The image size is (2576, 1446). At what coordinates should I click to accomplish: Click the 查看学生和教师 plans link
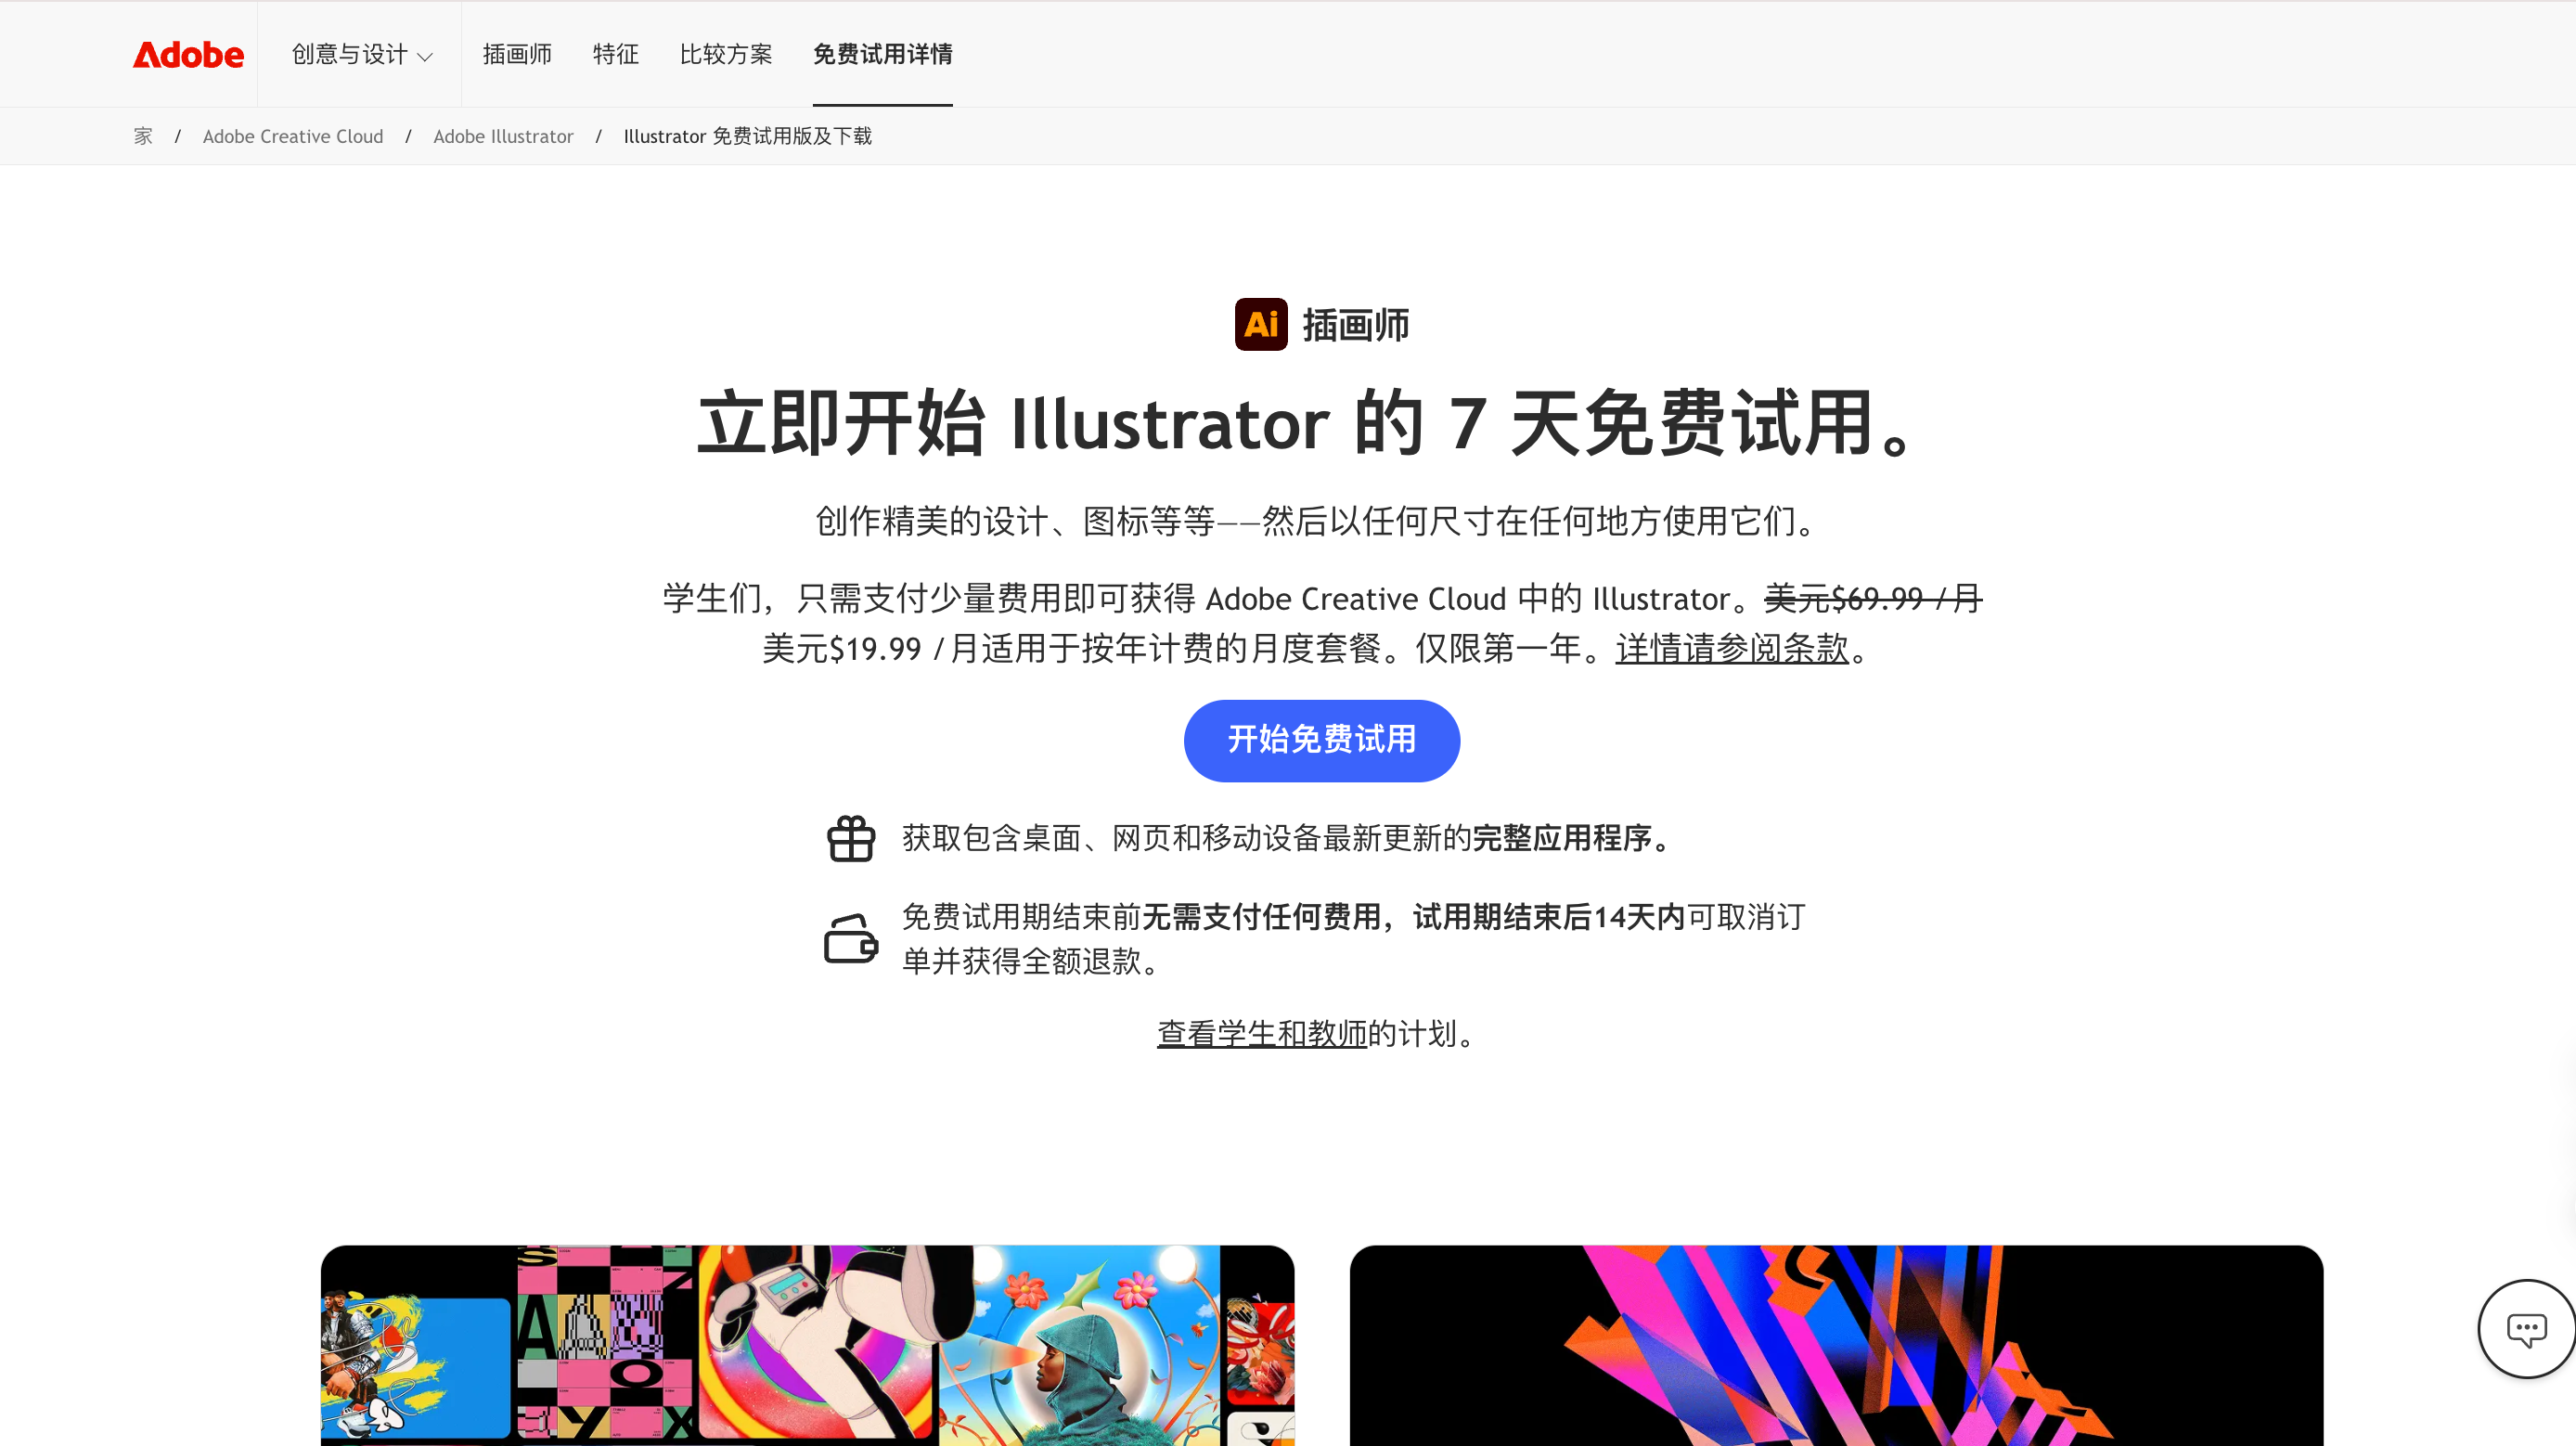tap(1261, 1034)
